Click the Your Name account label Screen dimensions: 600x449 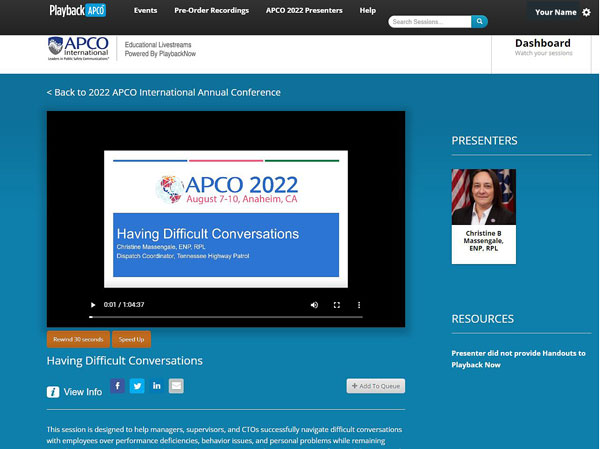(x=556, y=12)
